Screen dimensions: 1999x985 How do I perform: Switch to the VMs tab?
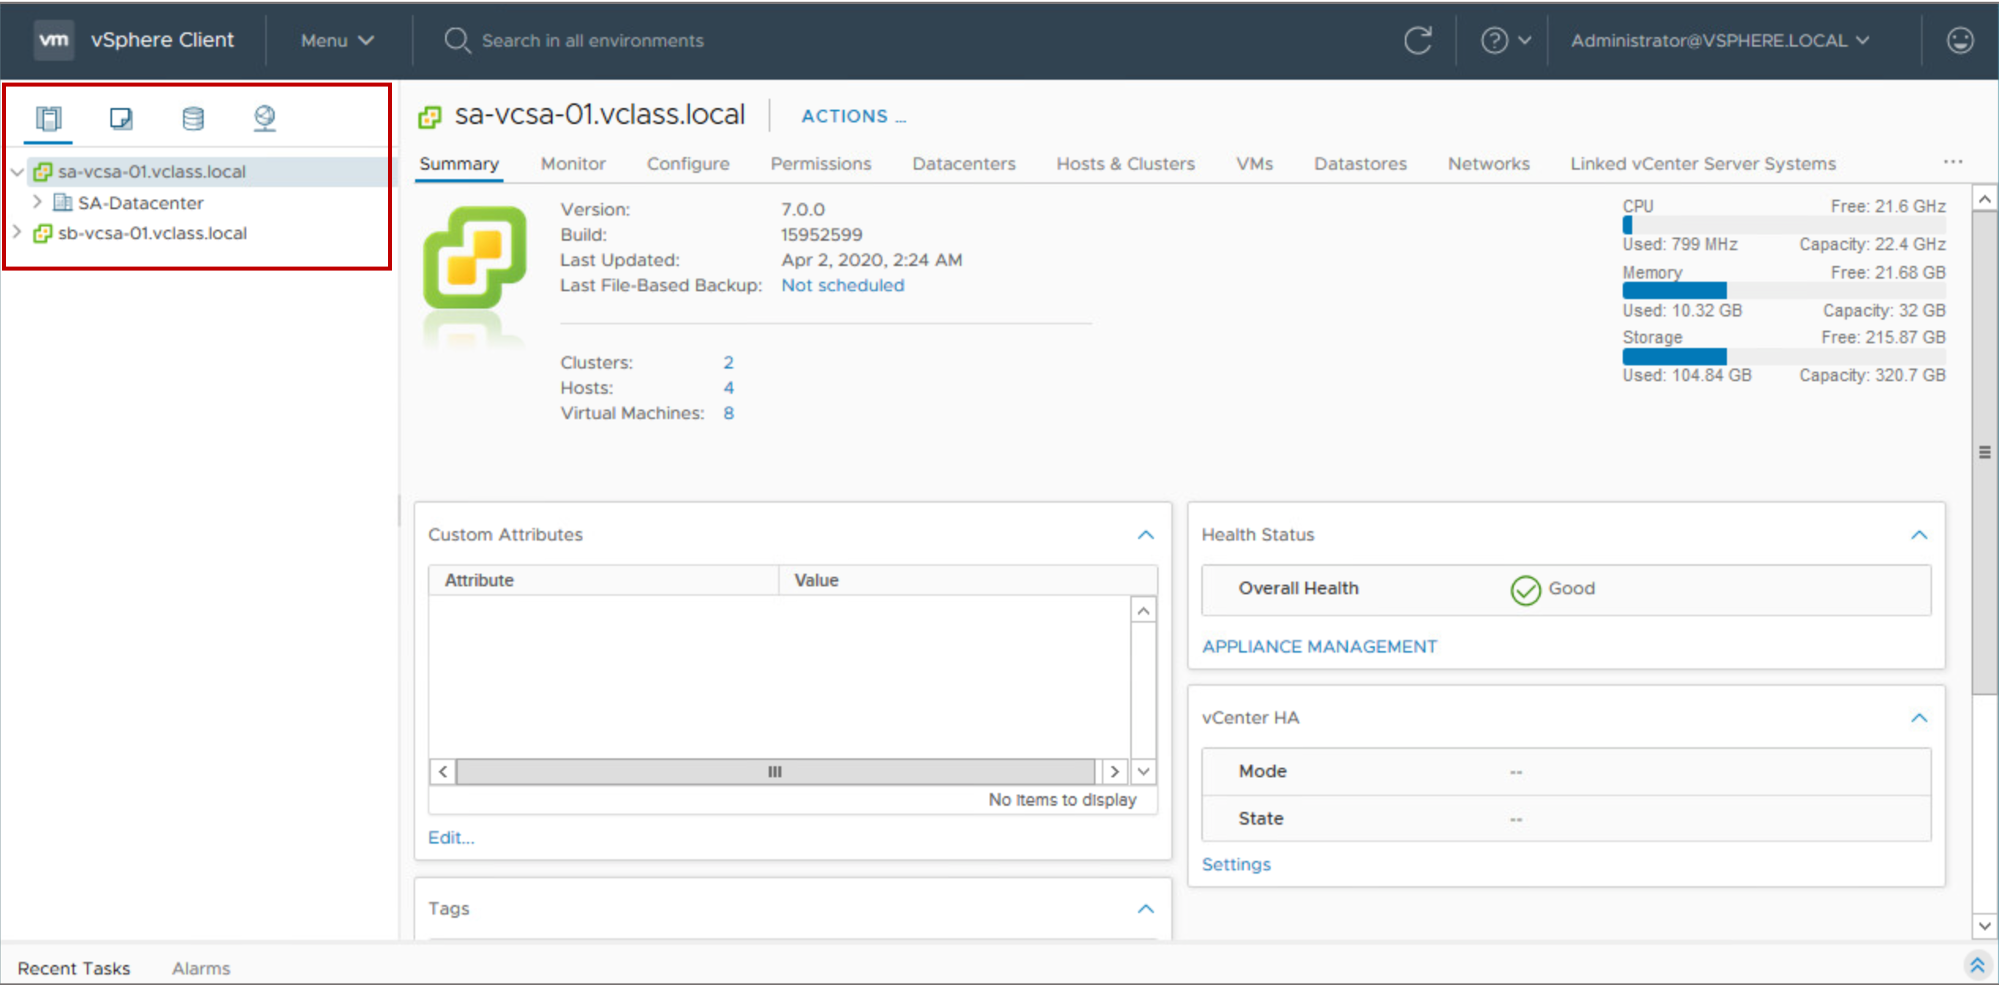[x=1254, y=164]
